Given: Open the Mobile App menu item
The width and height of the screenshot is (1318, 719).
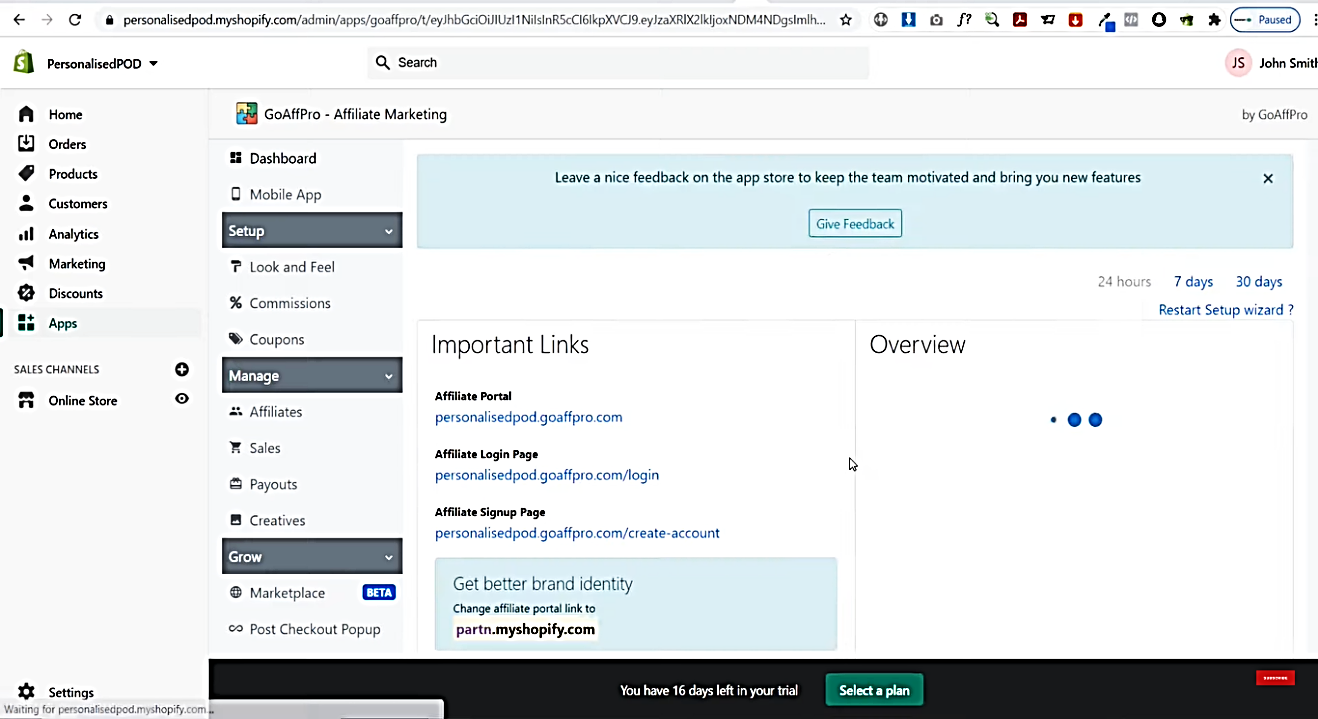Looking at the screenshot, I should (x=285, y=195).
